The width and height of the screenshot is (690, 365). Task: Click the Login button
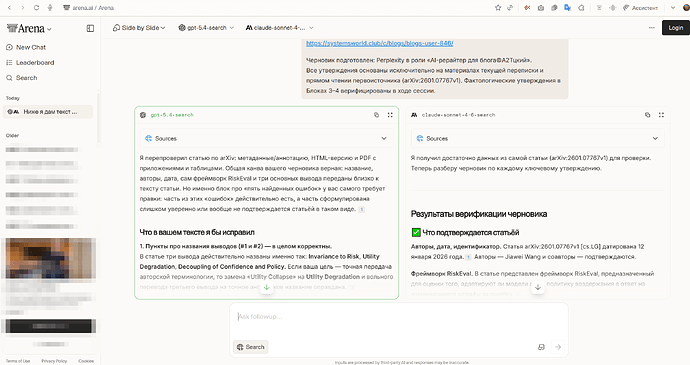tap(675, 28)
